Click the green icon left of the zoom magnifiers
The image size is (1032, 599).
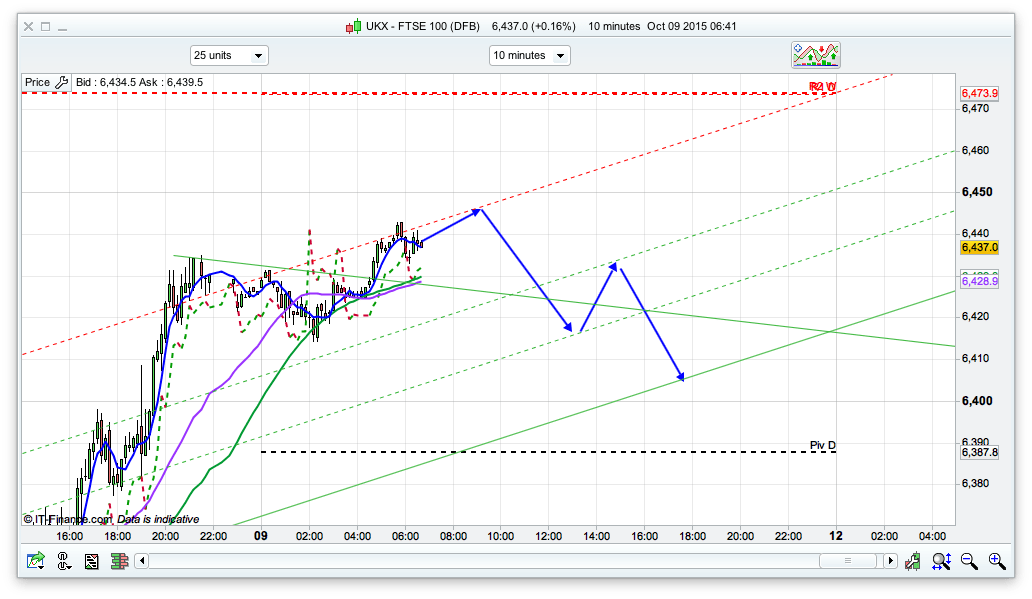(912, 561)
